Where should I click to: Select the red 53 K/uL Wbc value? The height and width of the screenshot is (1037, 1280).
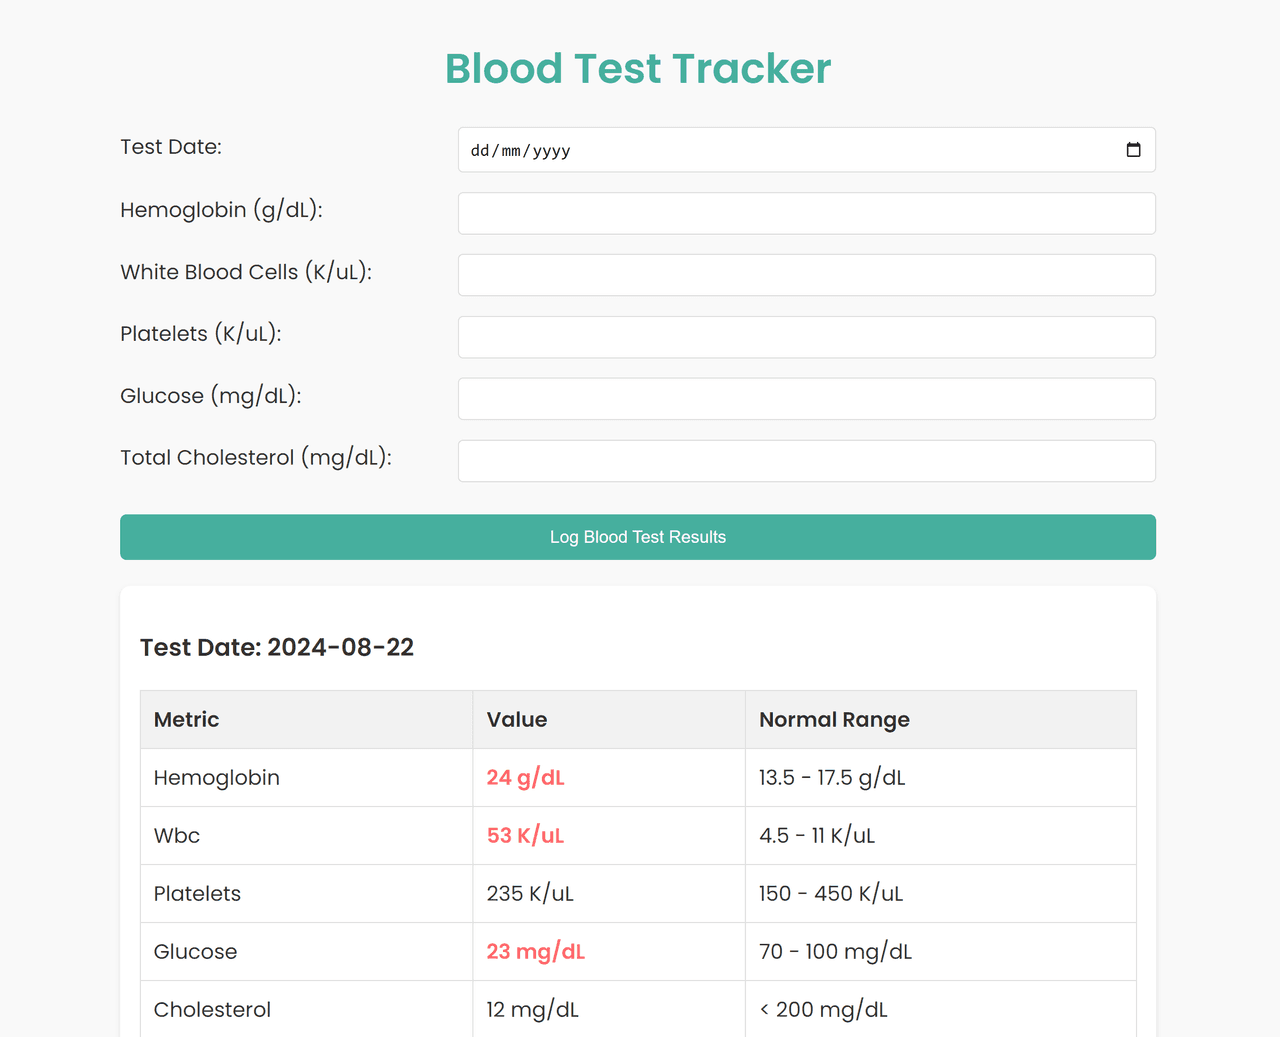click(526, 836)
